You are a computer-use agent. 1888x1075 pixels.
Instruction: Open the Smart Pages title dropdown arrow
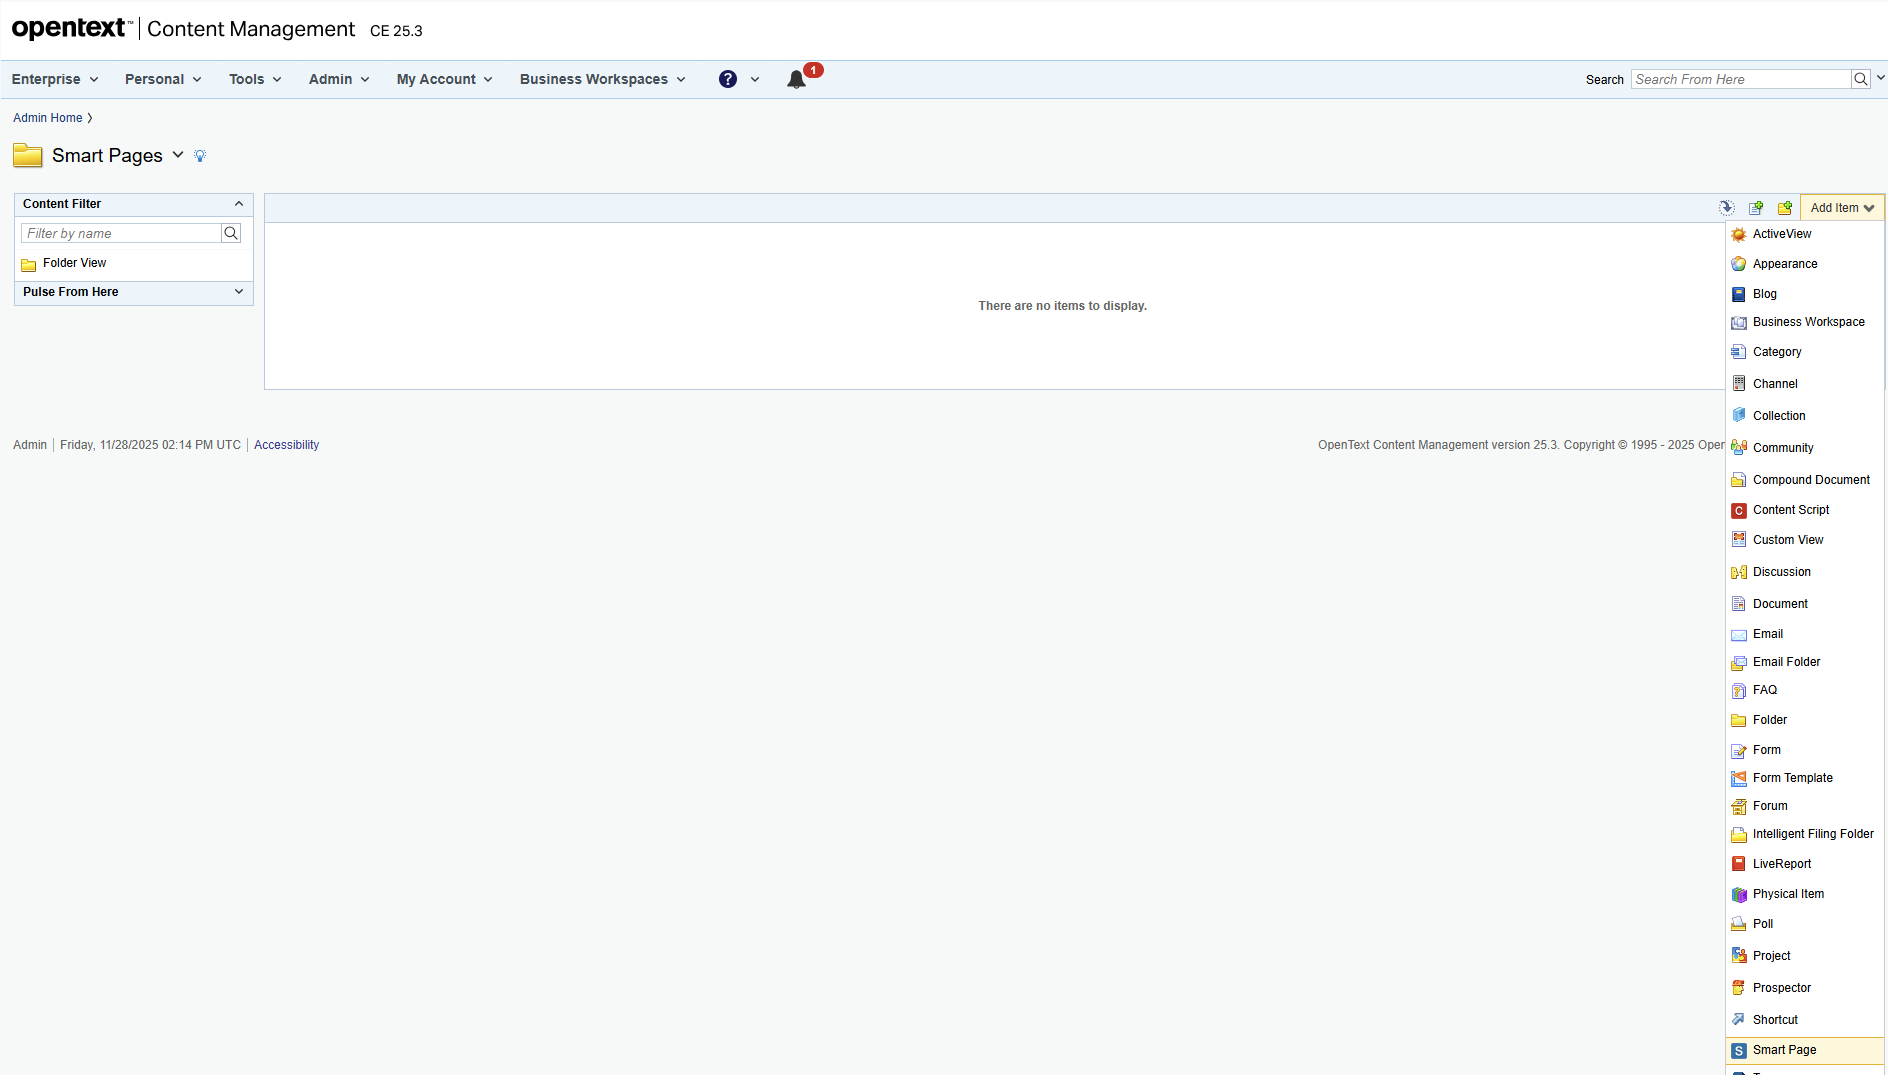(178, 155)
